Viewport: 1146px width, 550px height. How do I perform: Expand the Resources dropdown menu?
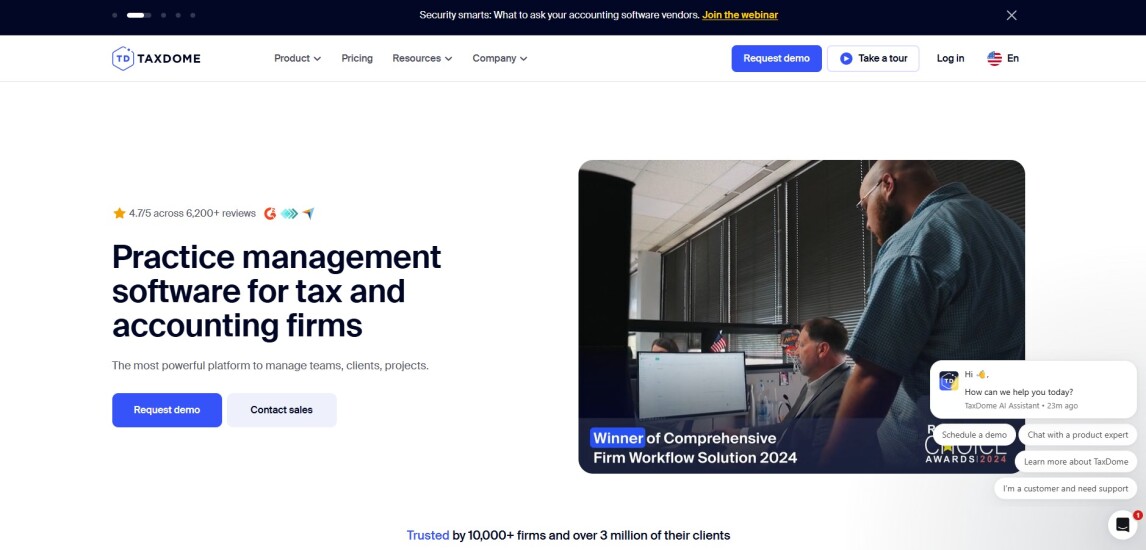(x=422, y=58)
